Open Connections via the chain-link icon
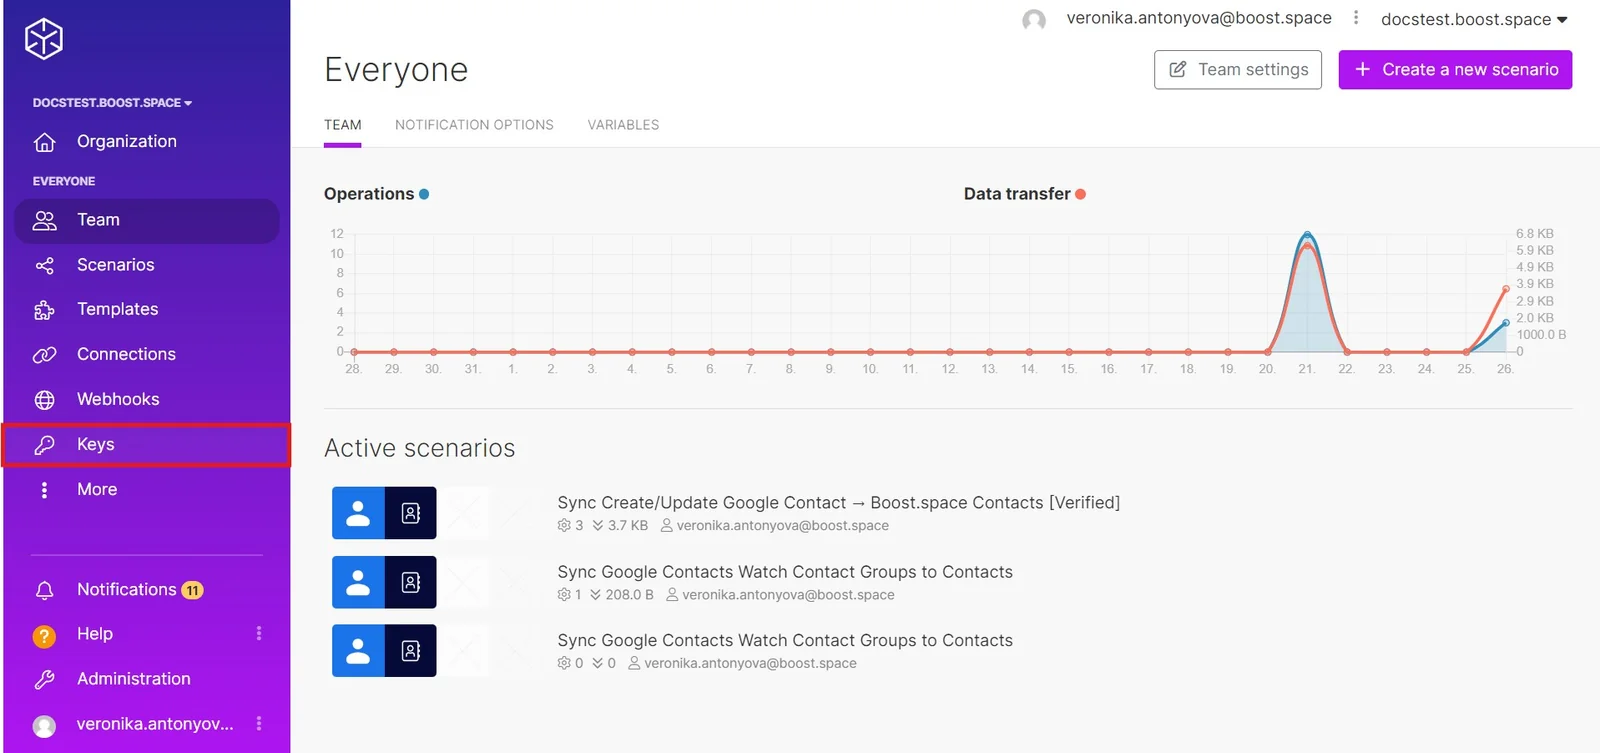This screenshot has width=1600, height=753. pos(44,355)
